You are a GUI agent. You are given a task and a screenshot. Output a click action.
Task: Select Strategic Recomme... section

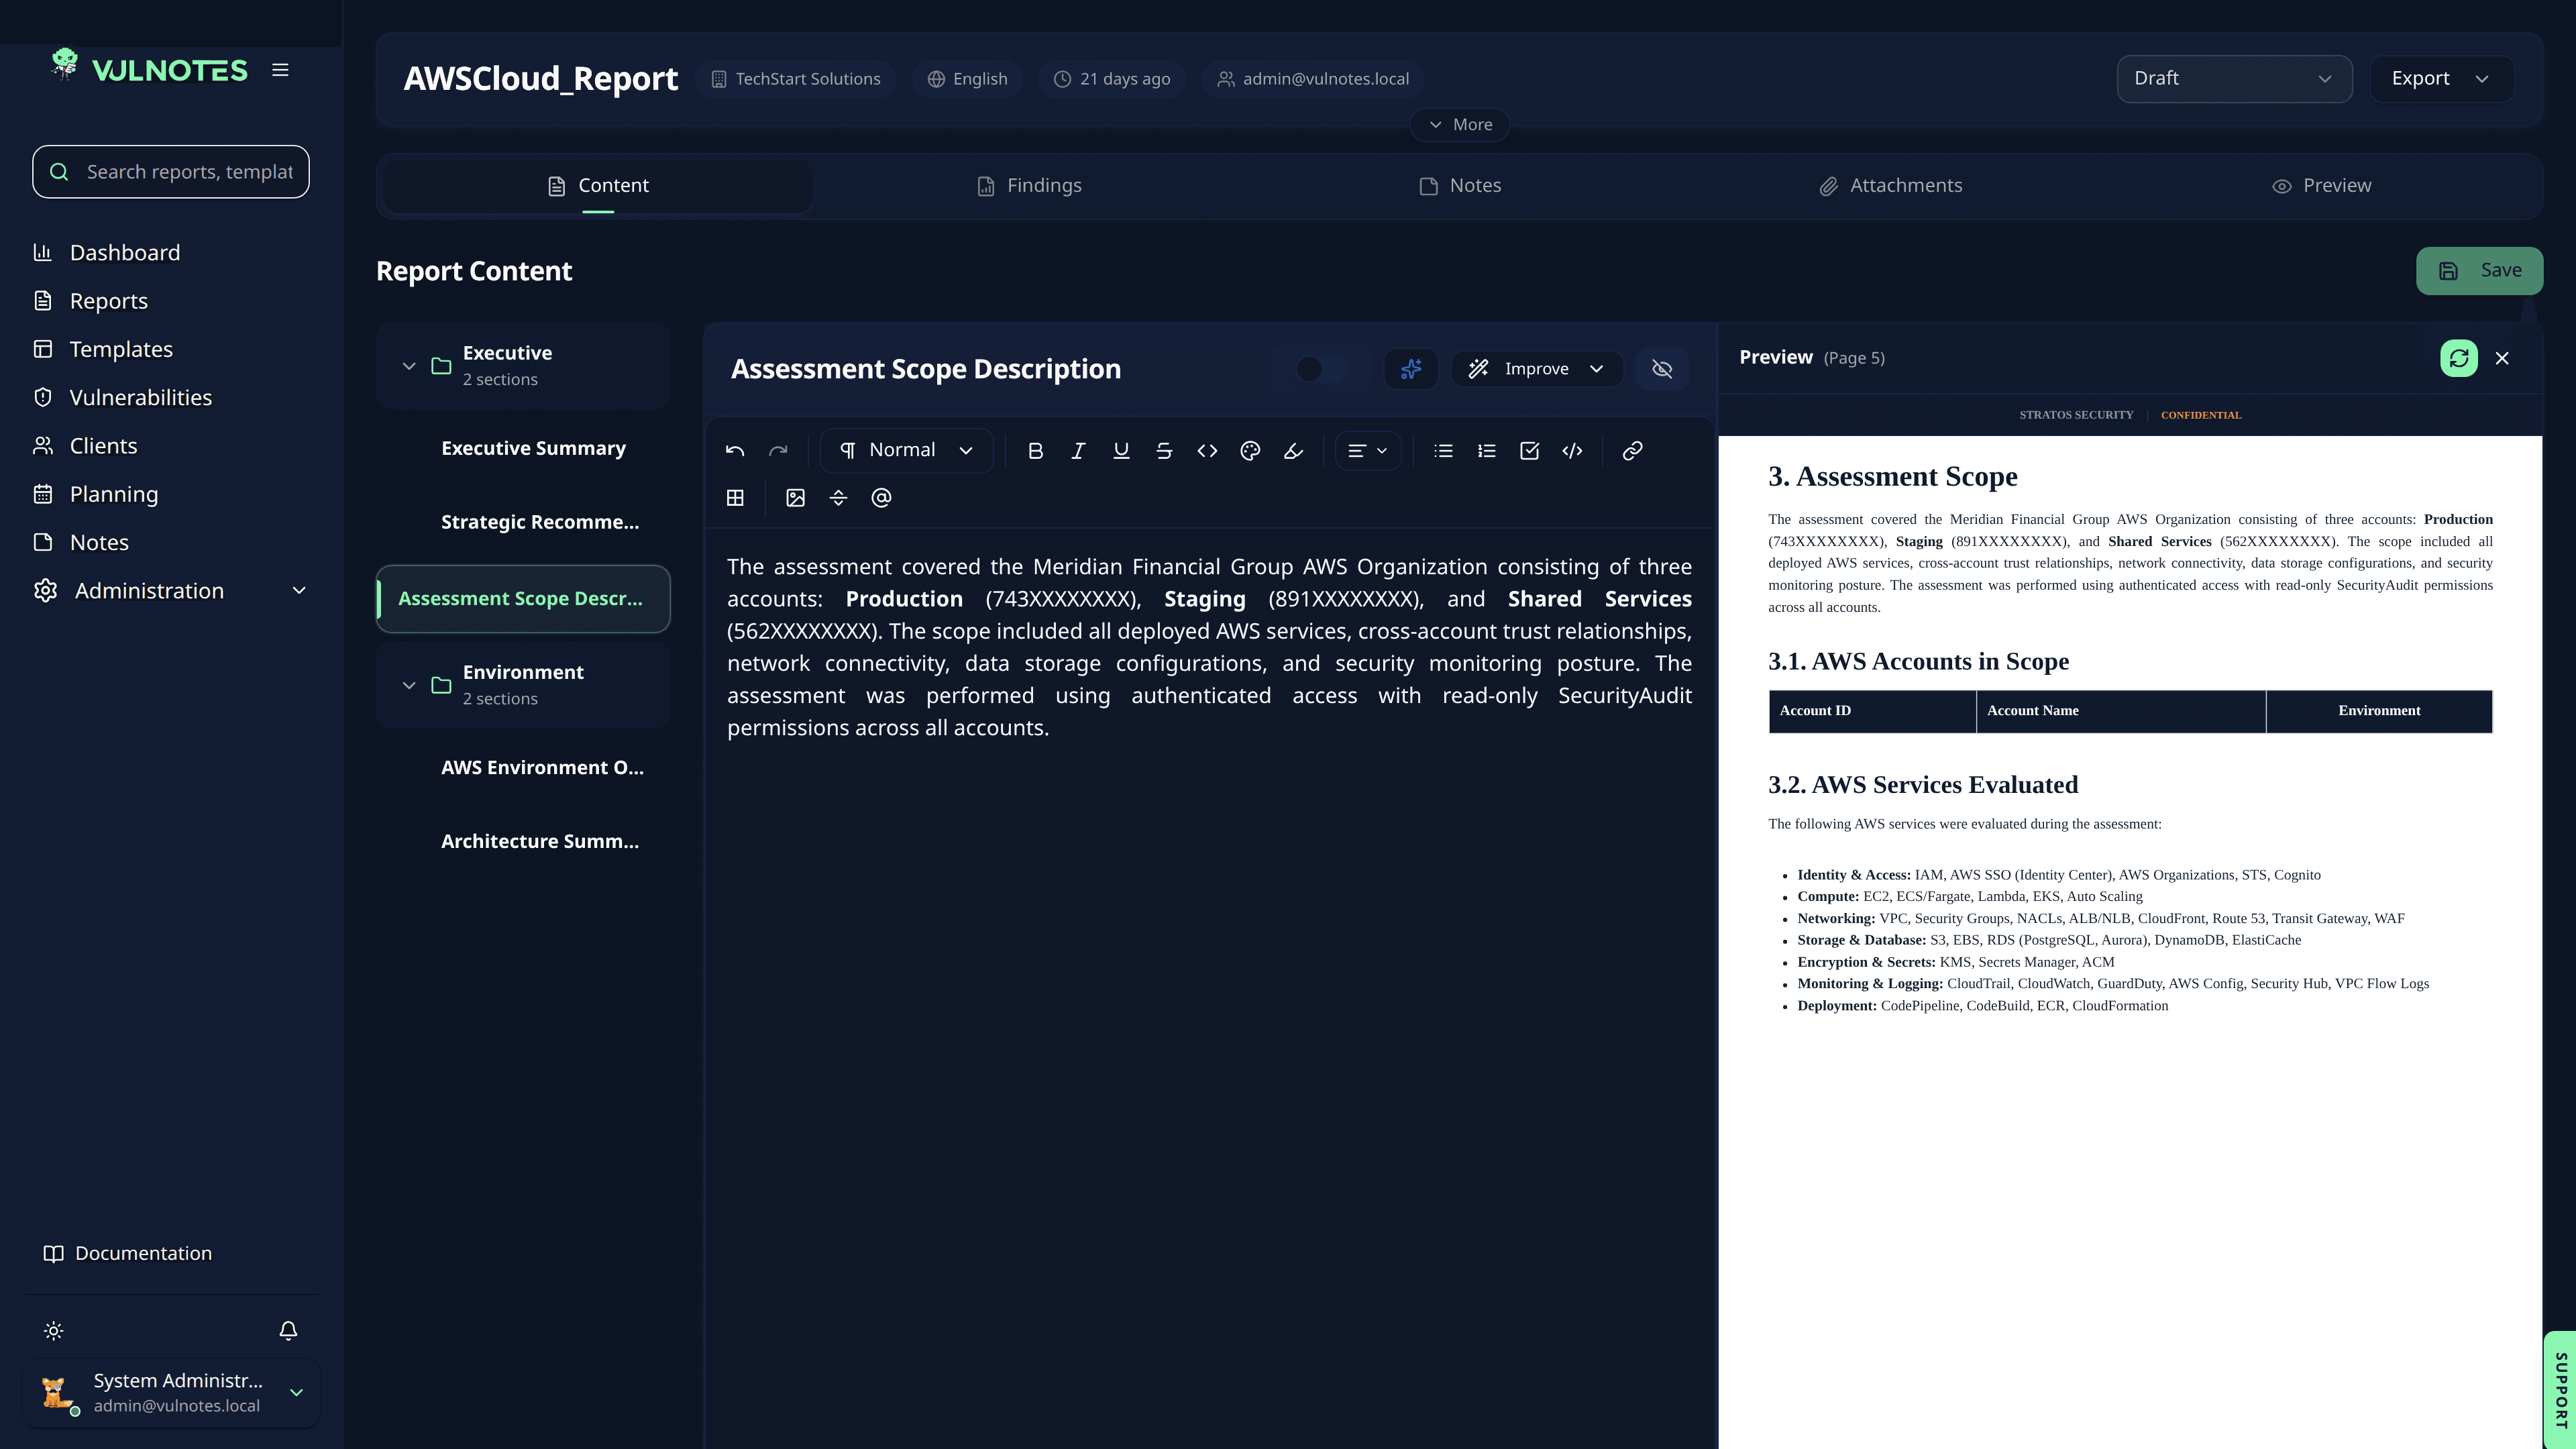click(x=539, y=522)
